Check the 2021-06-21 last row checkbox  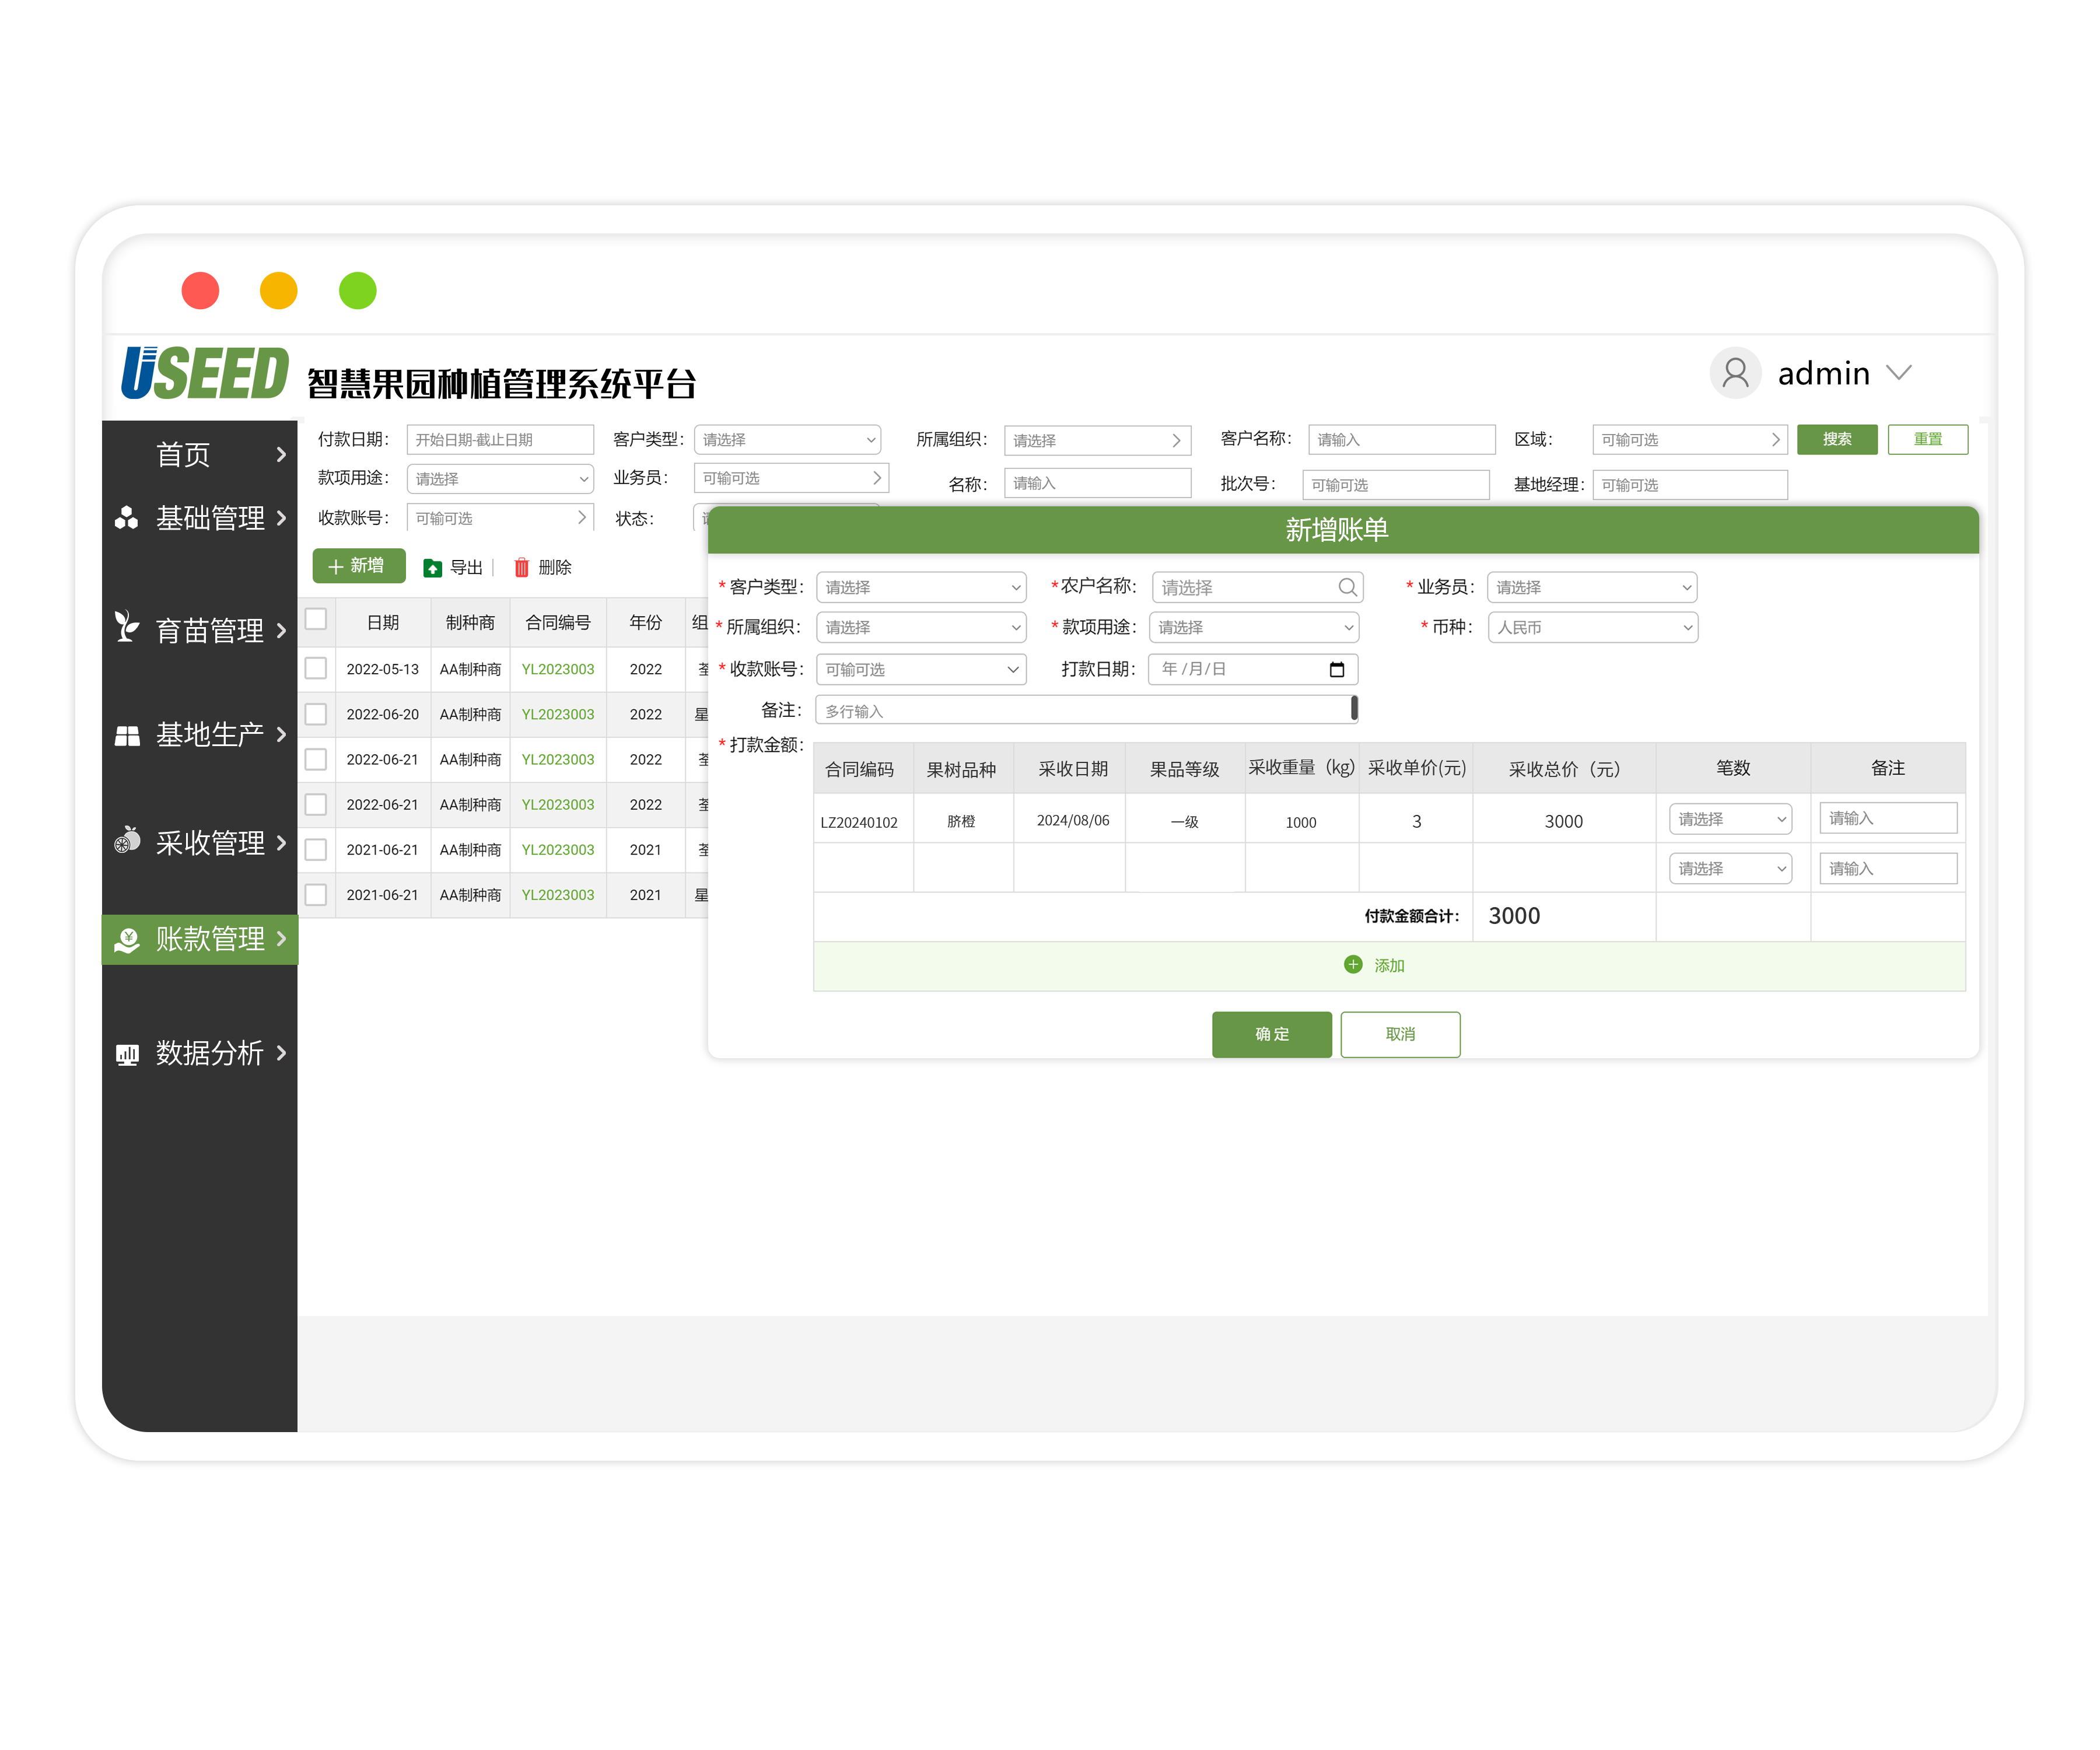(316, 894)
